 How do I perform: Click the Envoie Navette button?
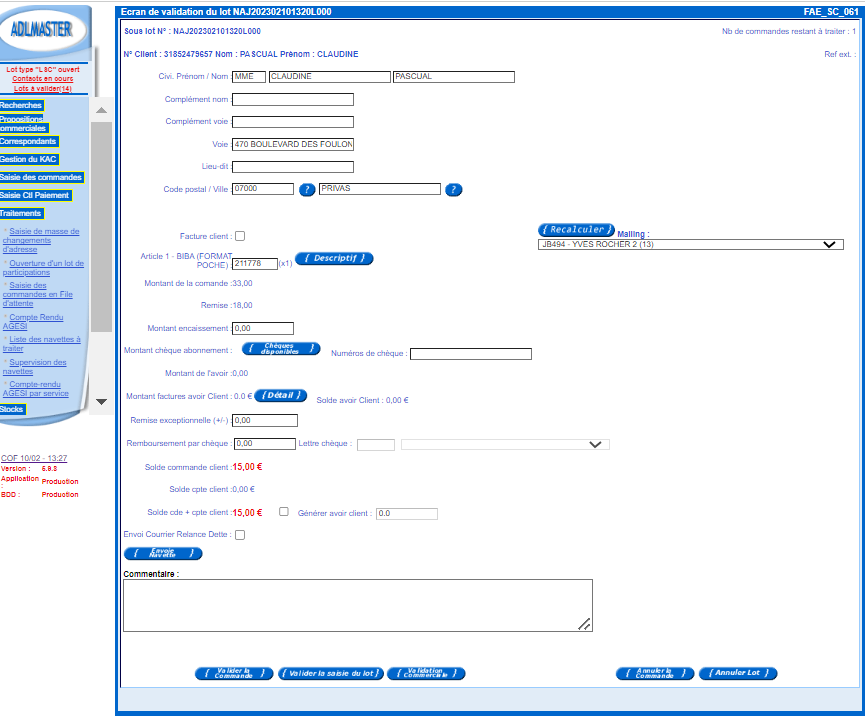pyautogui.click(x=163, y=553)
